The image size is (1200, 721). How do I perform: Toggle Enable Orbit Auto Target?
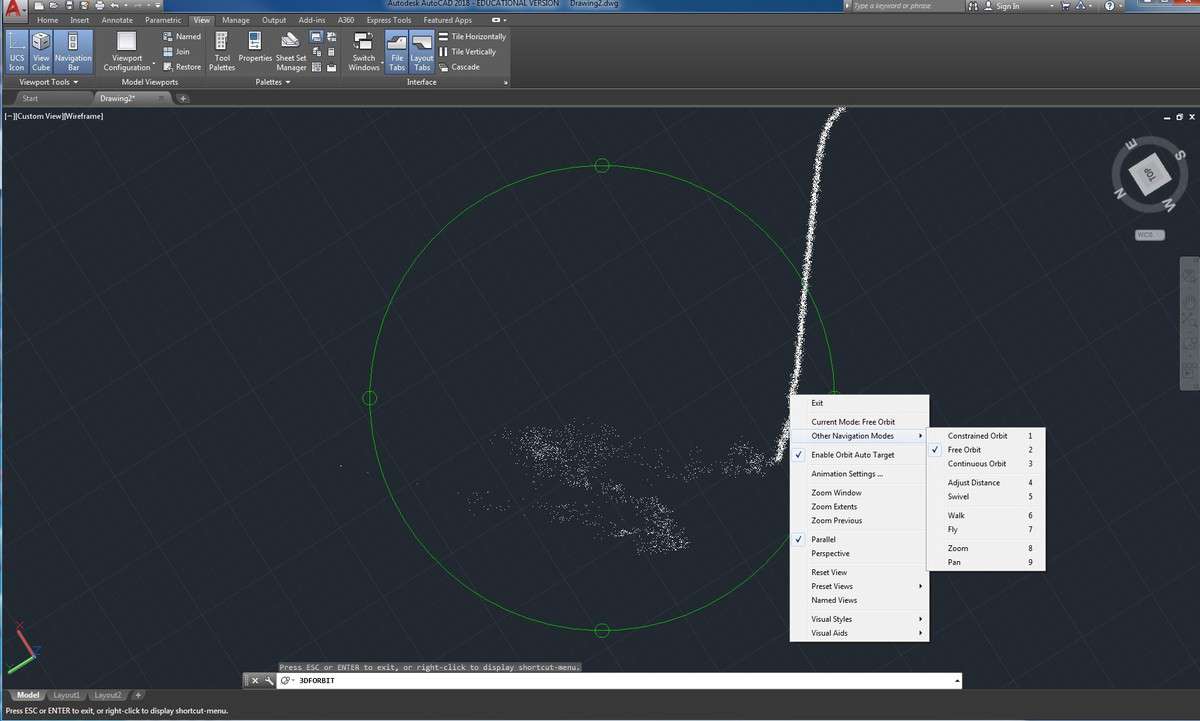(x=852, y=455)
